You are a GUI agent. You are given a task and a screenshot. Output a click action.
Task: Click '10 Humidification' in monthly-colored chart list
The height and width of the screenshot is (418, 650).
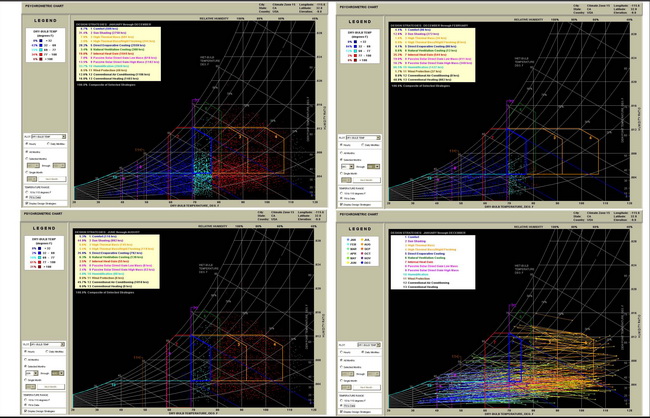(x=416, y=274)
